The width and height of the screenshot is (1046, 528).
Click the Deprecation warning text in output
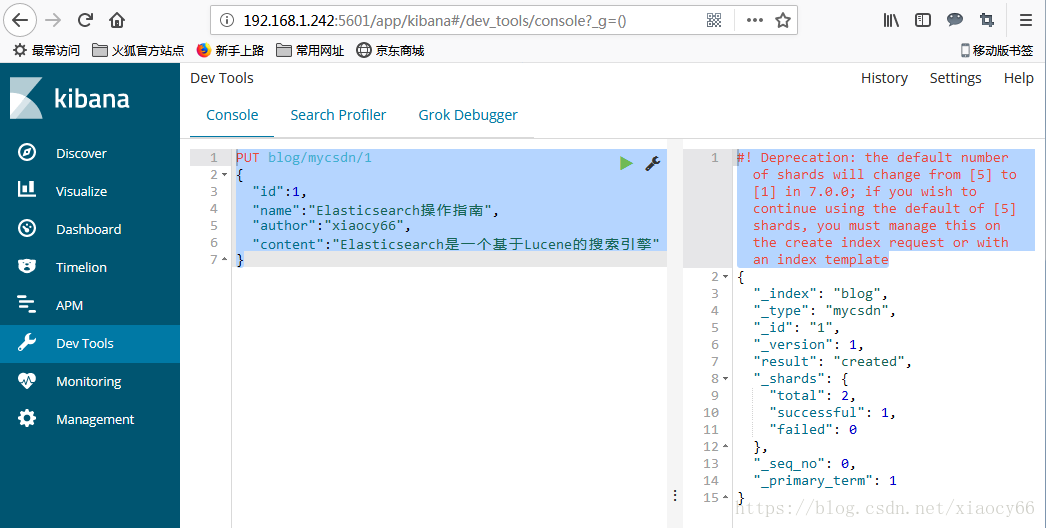point(877,208)
